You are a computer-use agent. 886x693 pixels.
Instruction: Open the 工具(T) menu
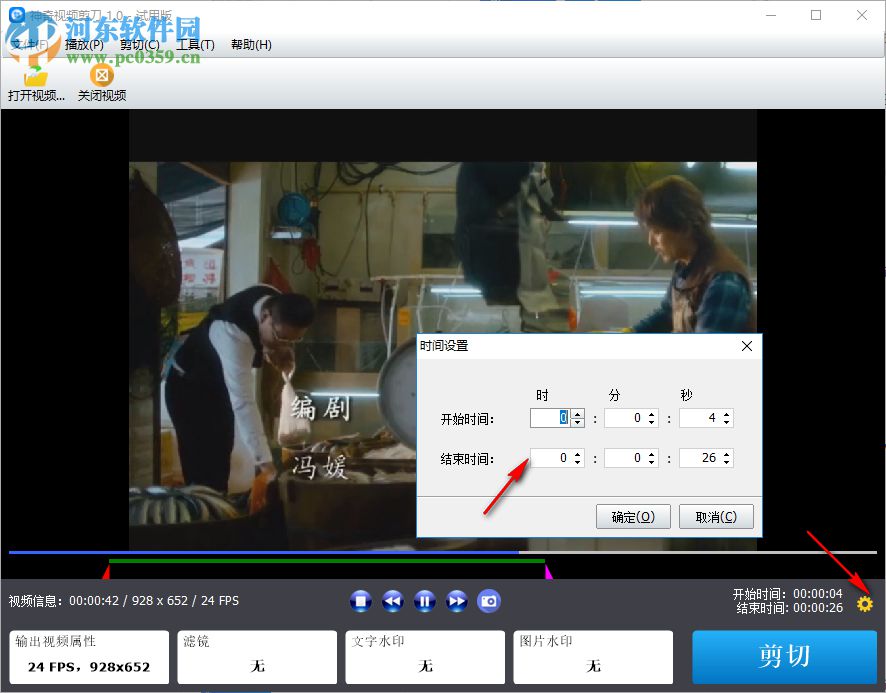coord(195,45)
